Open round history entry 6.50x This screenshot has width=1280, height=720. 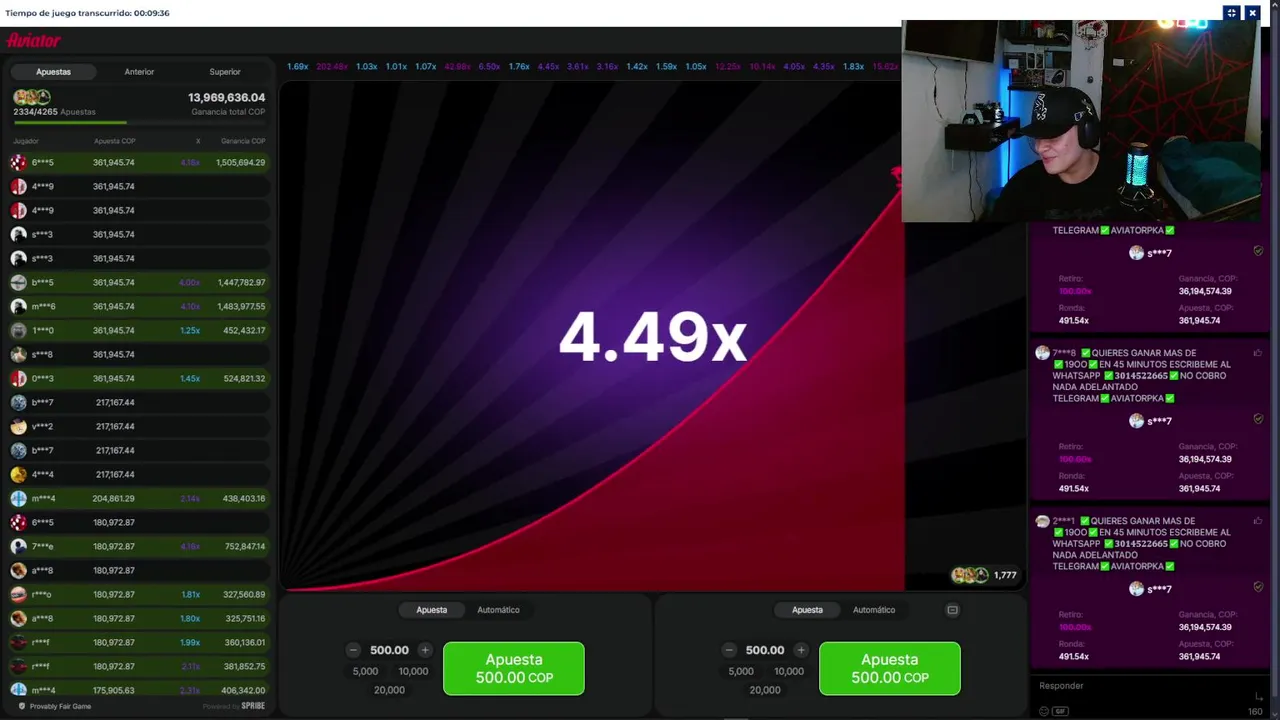(489, 67)
